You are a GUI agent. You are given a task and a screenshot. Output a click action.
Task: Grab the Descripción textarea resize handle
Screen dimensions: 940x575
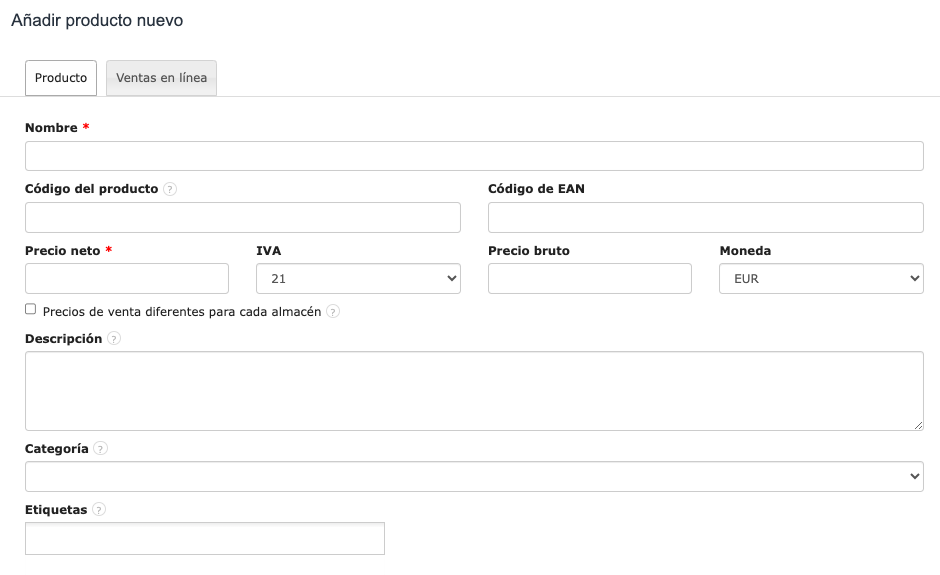[918, 425]
